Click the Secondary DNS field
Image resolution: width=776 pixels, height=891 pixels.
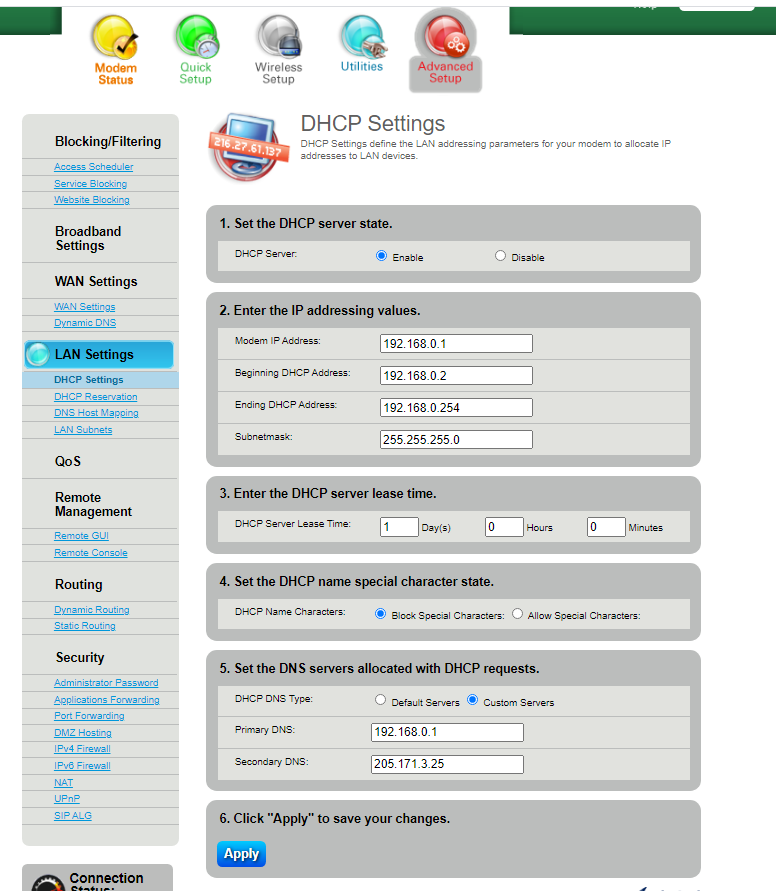447,764
